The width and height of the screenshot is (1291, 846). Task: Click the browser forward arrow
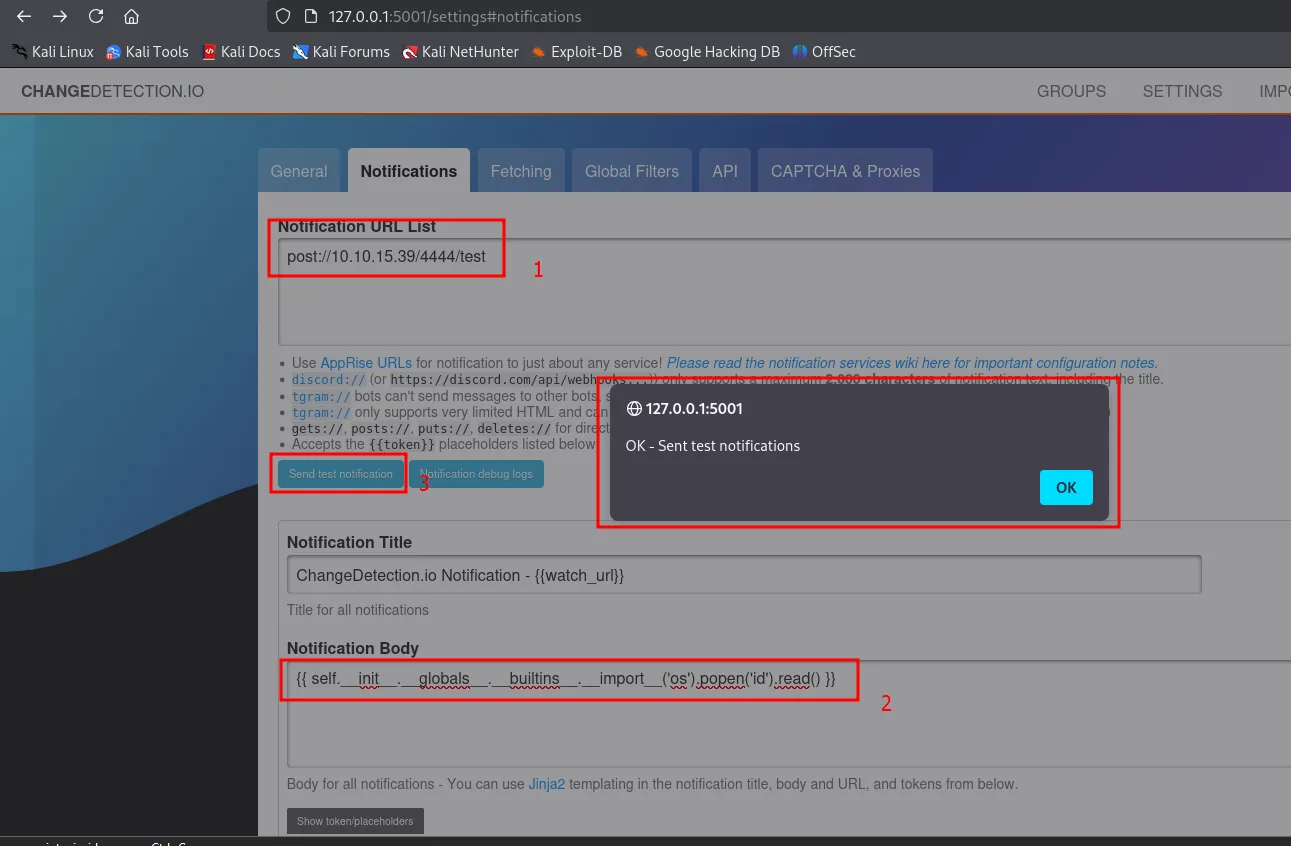(x=60, y=16)
